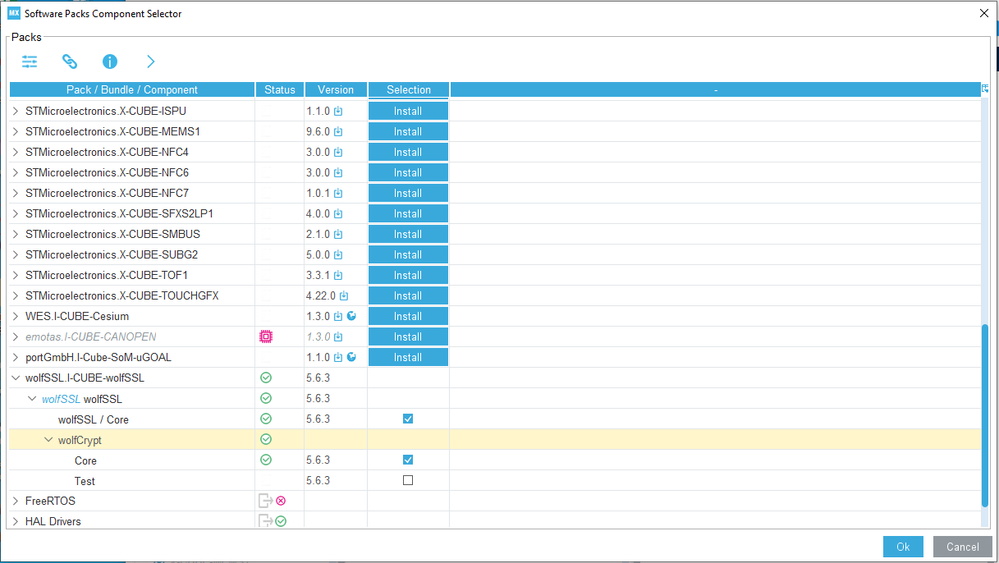
Task: Click green check status of wolfSSL wolfSSL bundle
Action: [266, 398]
